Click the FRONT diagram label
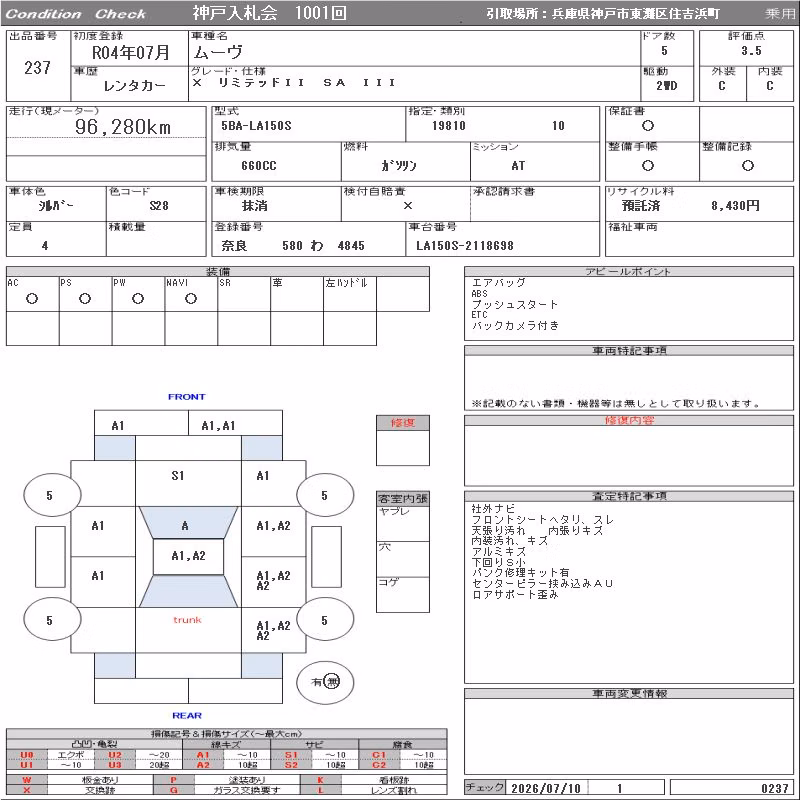This screenshot has width=800, height=800. coord(187,396)
